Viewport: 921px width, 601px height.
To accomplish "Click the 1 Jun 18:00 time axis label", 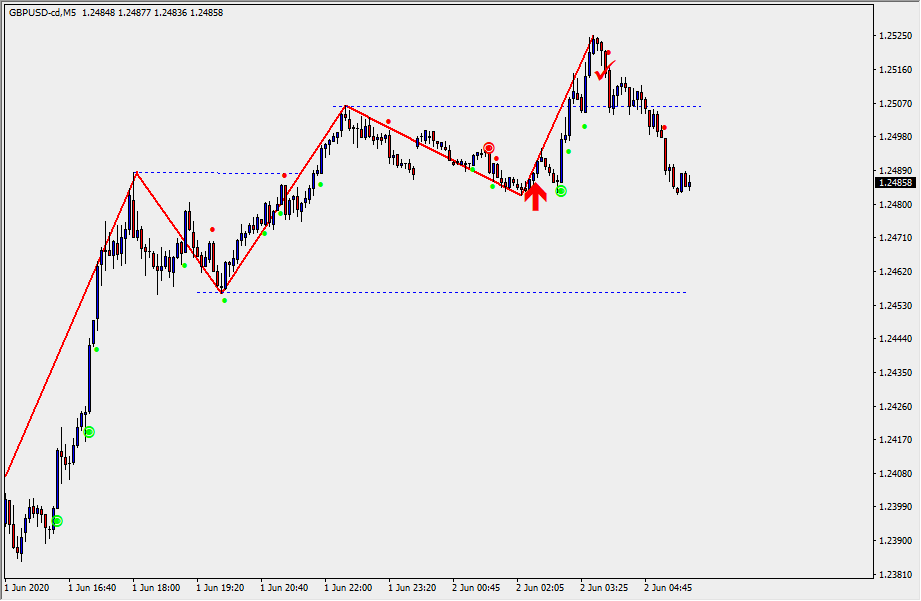I will [156, 588].
